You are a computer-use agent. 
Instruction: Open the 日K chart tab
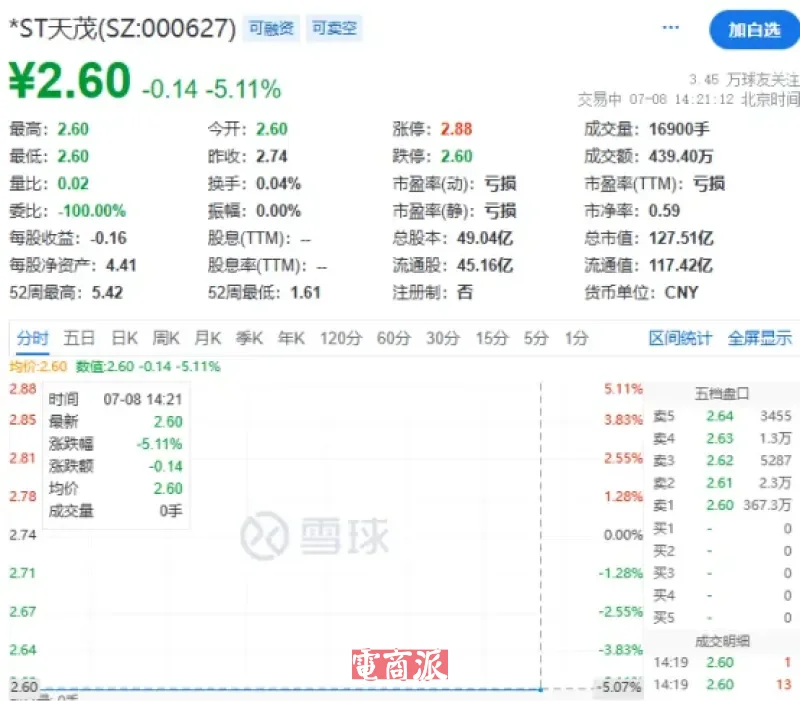(x=124, y=338)
